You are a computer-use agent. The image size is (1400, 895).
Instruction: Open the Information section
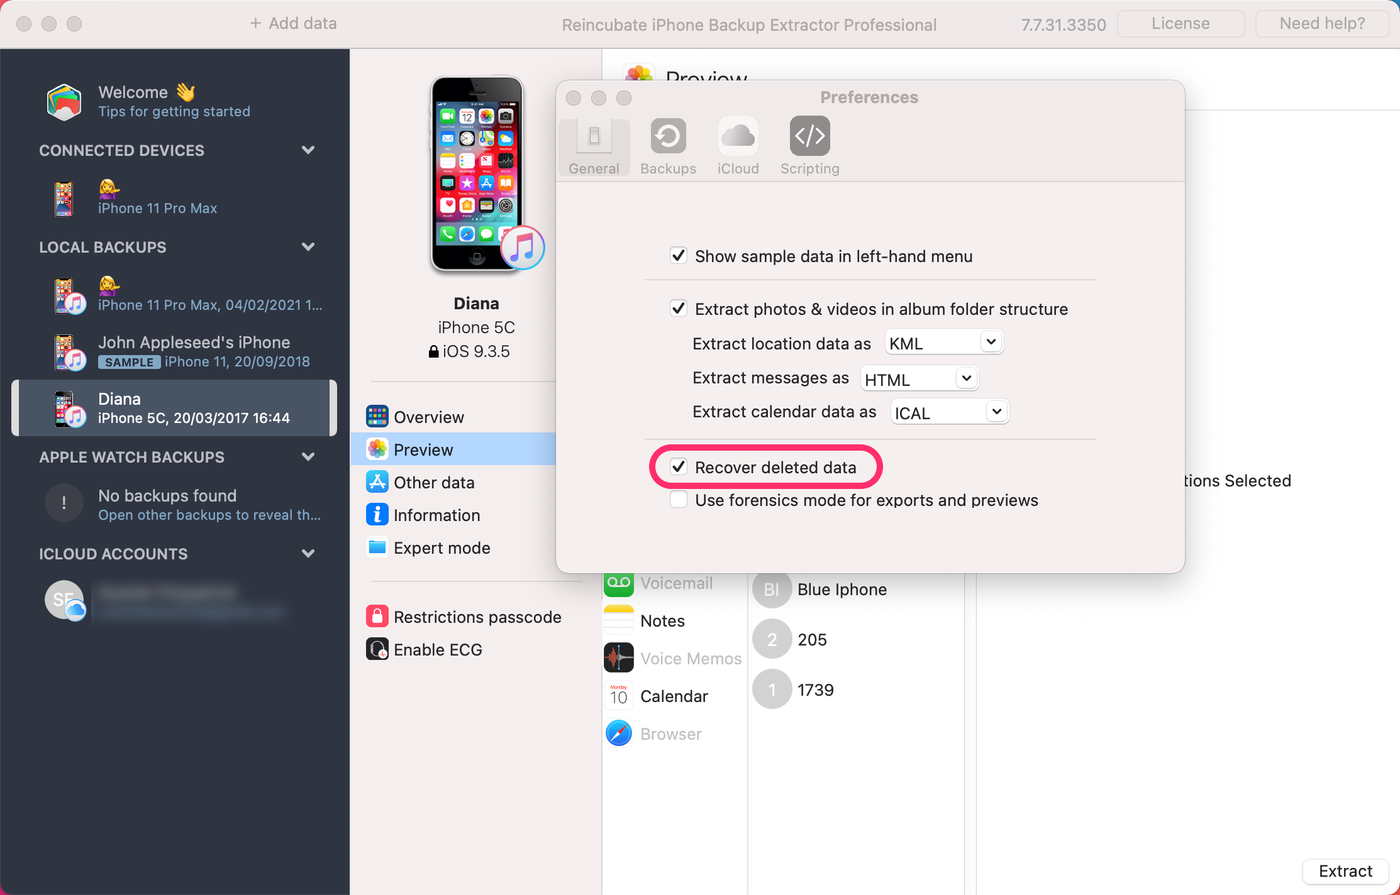tap(437, 516)
